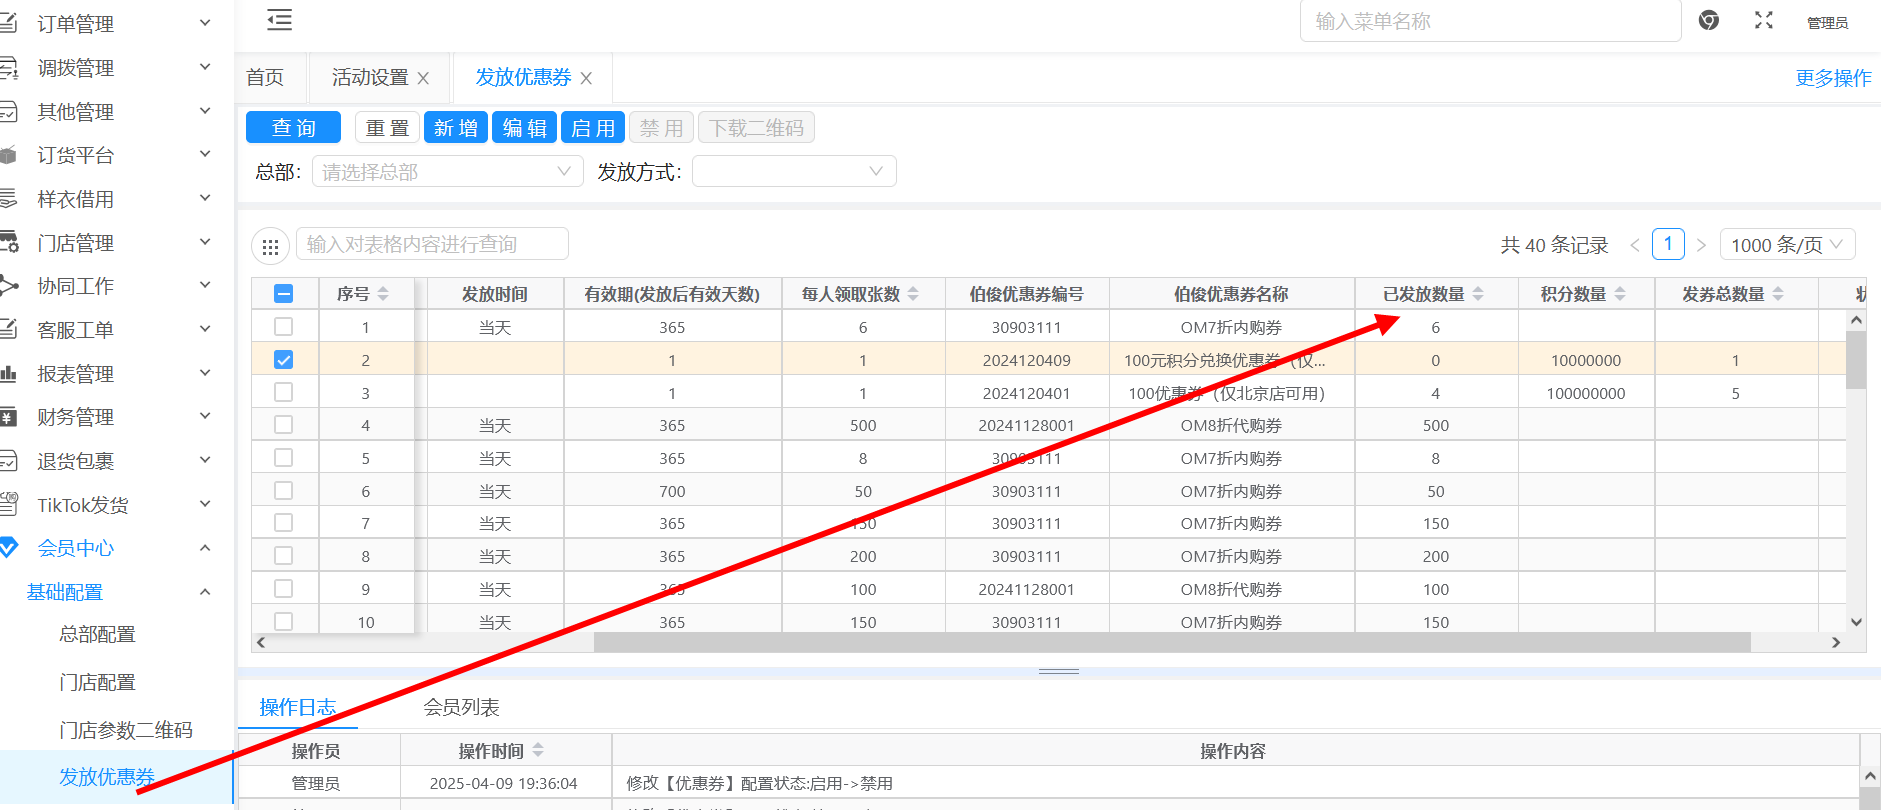Close the 发放优惠券 tab with its X
This screenshot has width=1881, height=810.
click(x=587, y=78)
